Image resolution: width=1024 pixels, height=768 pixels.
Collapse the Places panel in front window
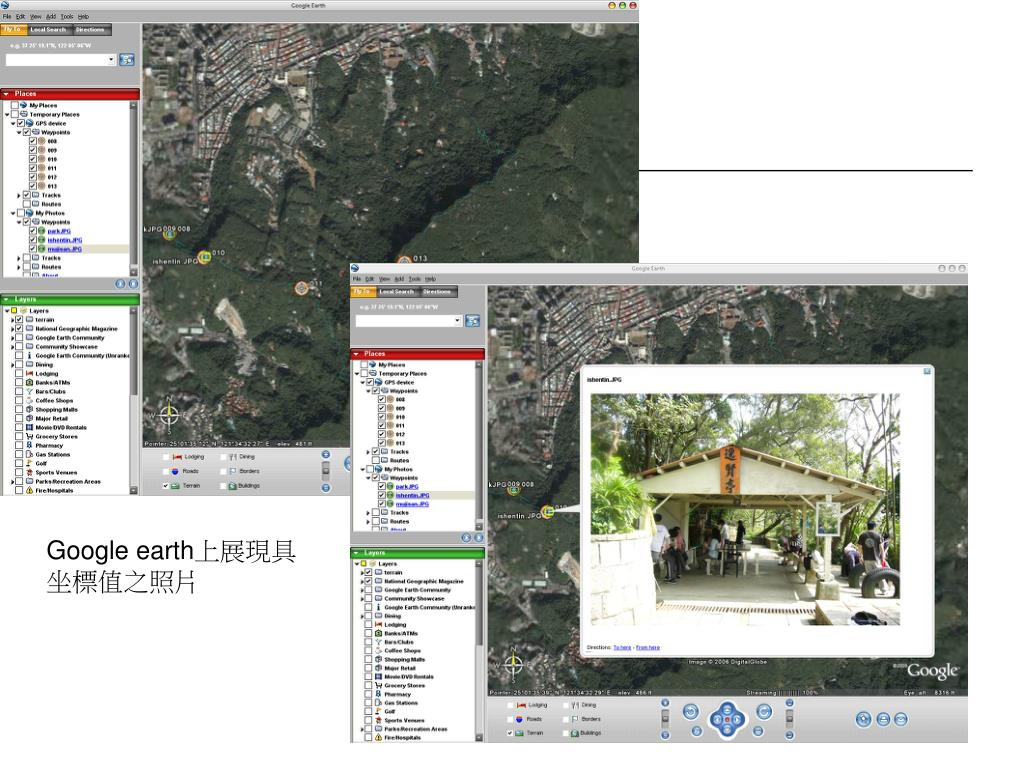click(x=357, y=353)
